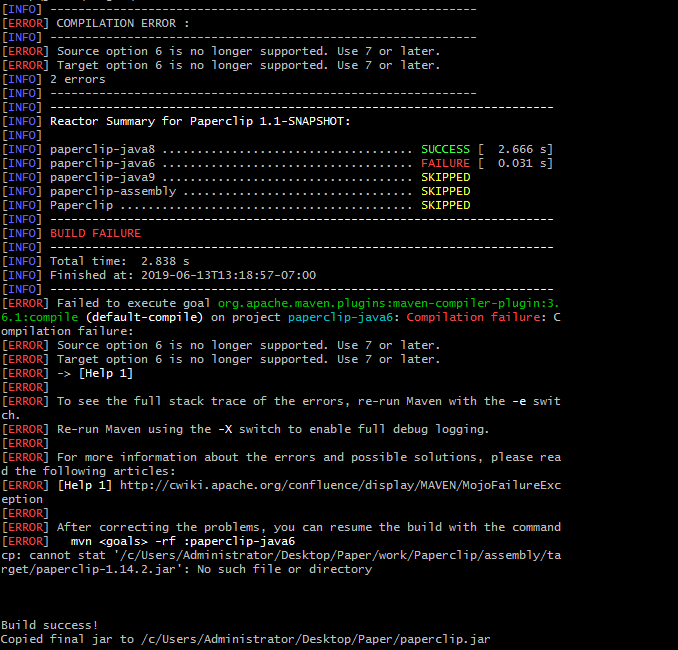The width and height of the screenshot is (678, 650).
Task: Click 'Total time: 2.838 s' line
Action: pyautogui.click(x=119, y=261)
